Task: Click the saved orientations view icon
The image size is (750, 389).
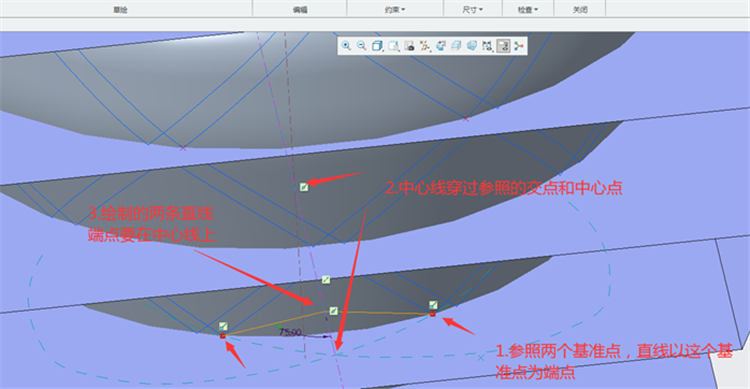Action: [x=393, y=46]
